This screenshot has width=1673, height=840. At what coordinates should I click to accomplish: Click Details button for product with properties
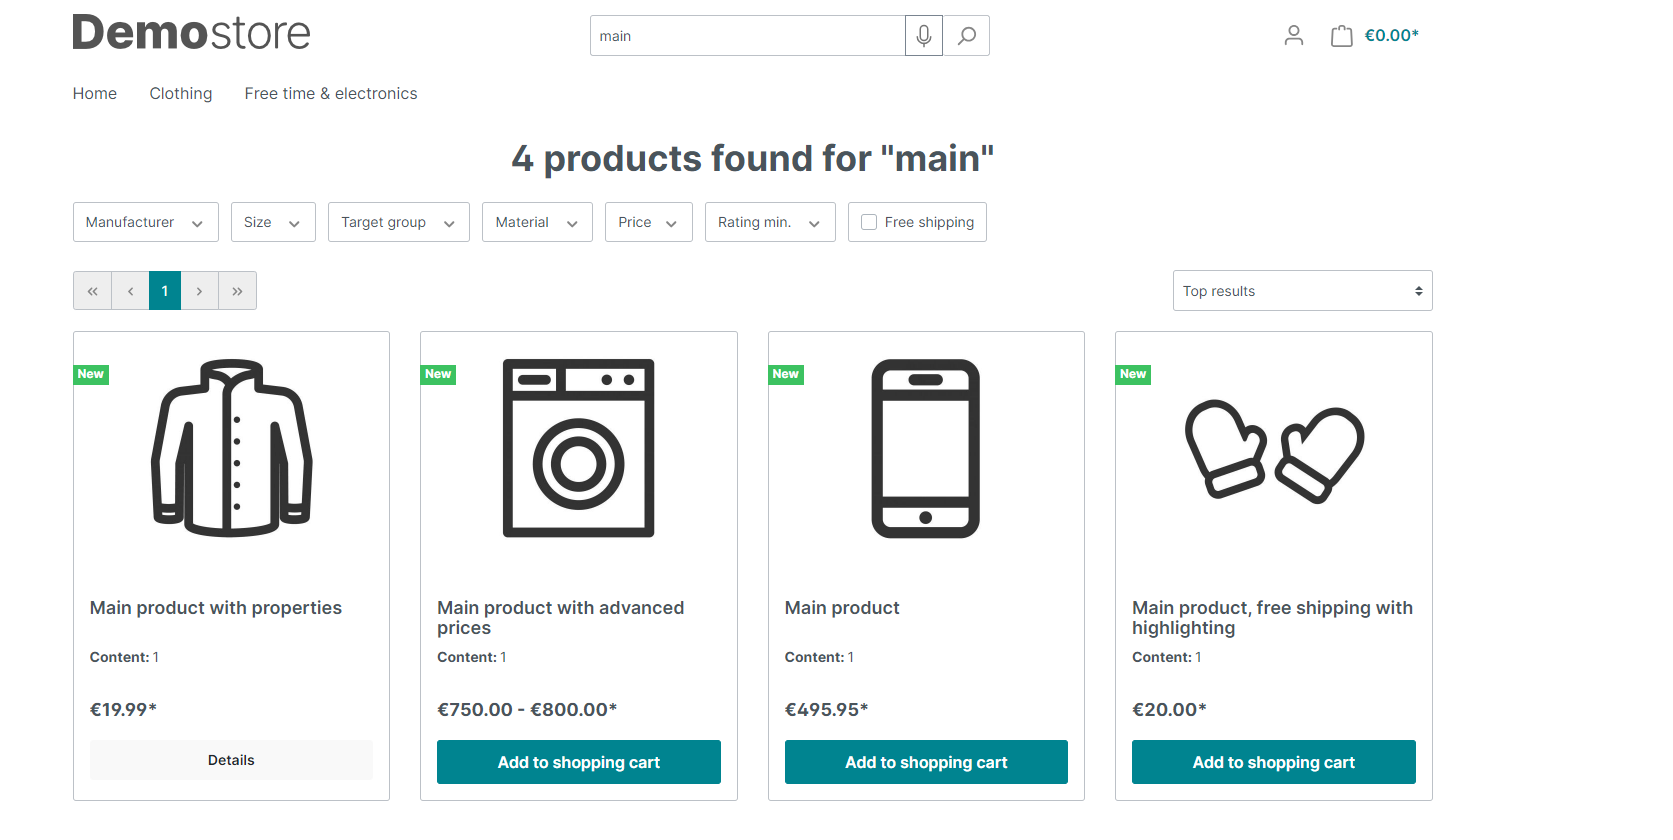coord(231,760)
